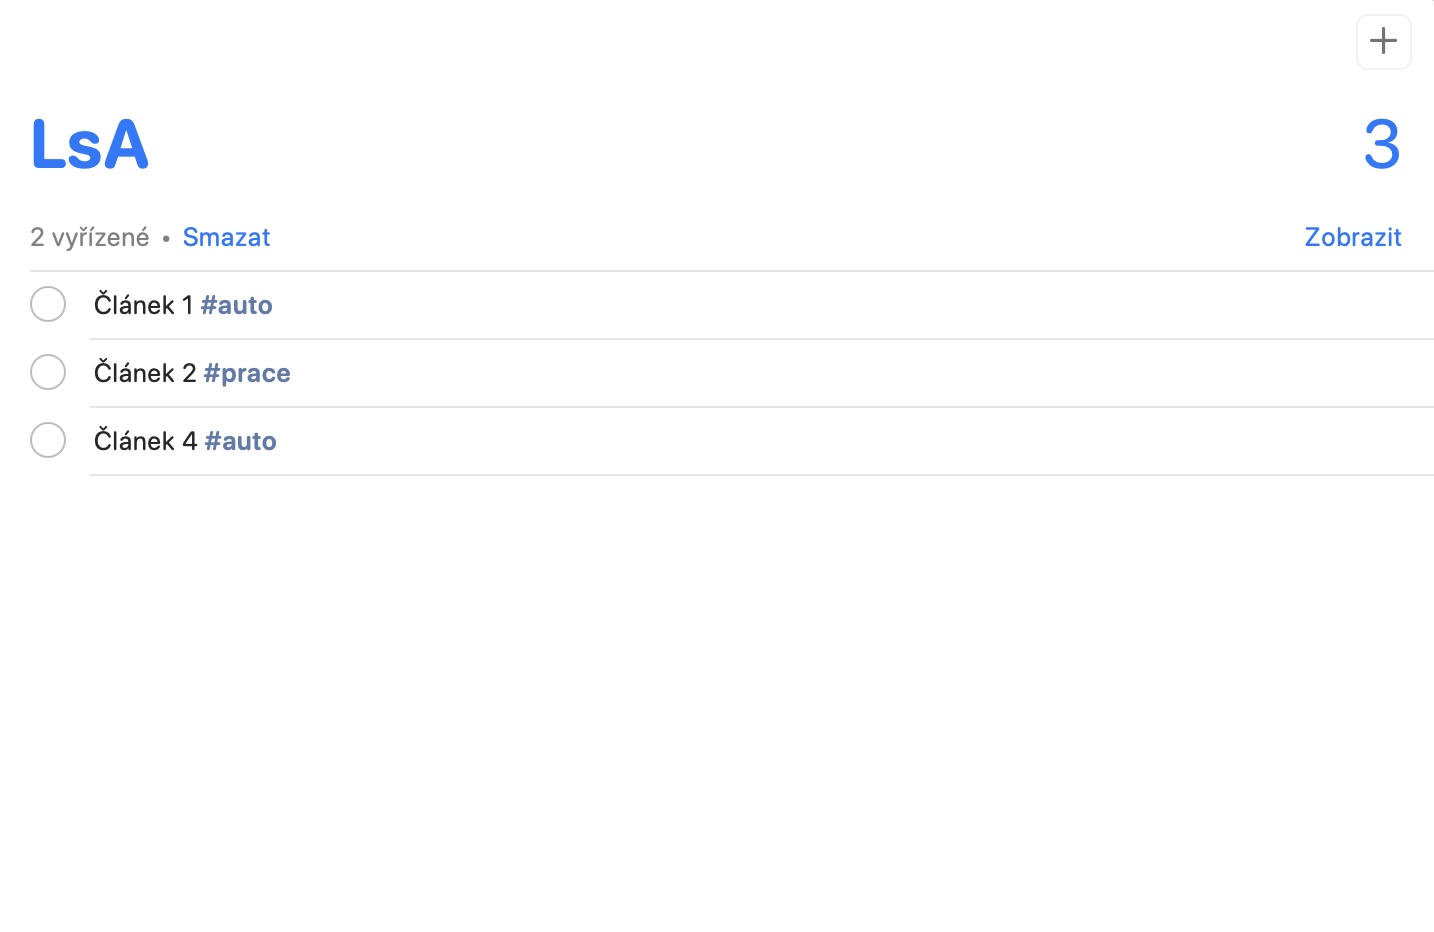
Task: Click blank space right of Článek 4 row
Action: click(850, 441)
